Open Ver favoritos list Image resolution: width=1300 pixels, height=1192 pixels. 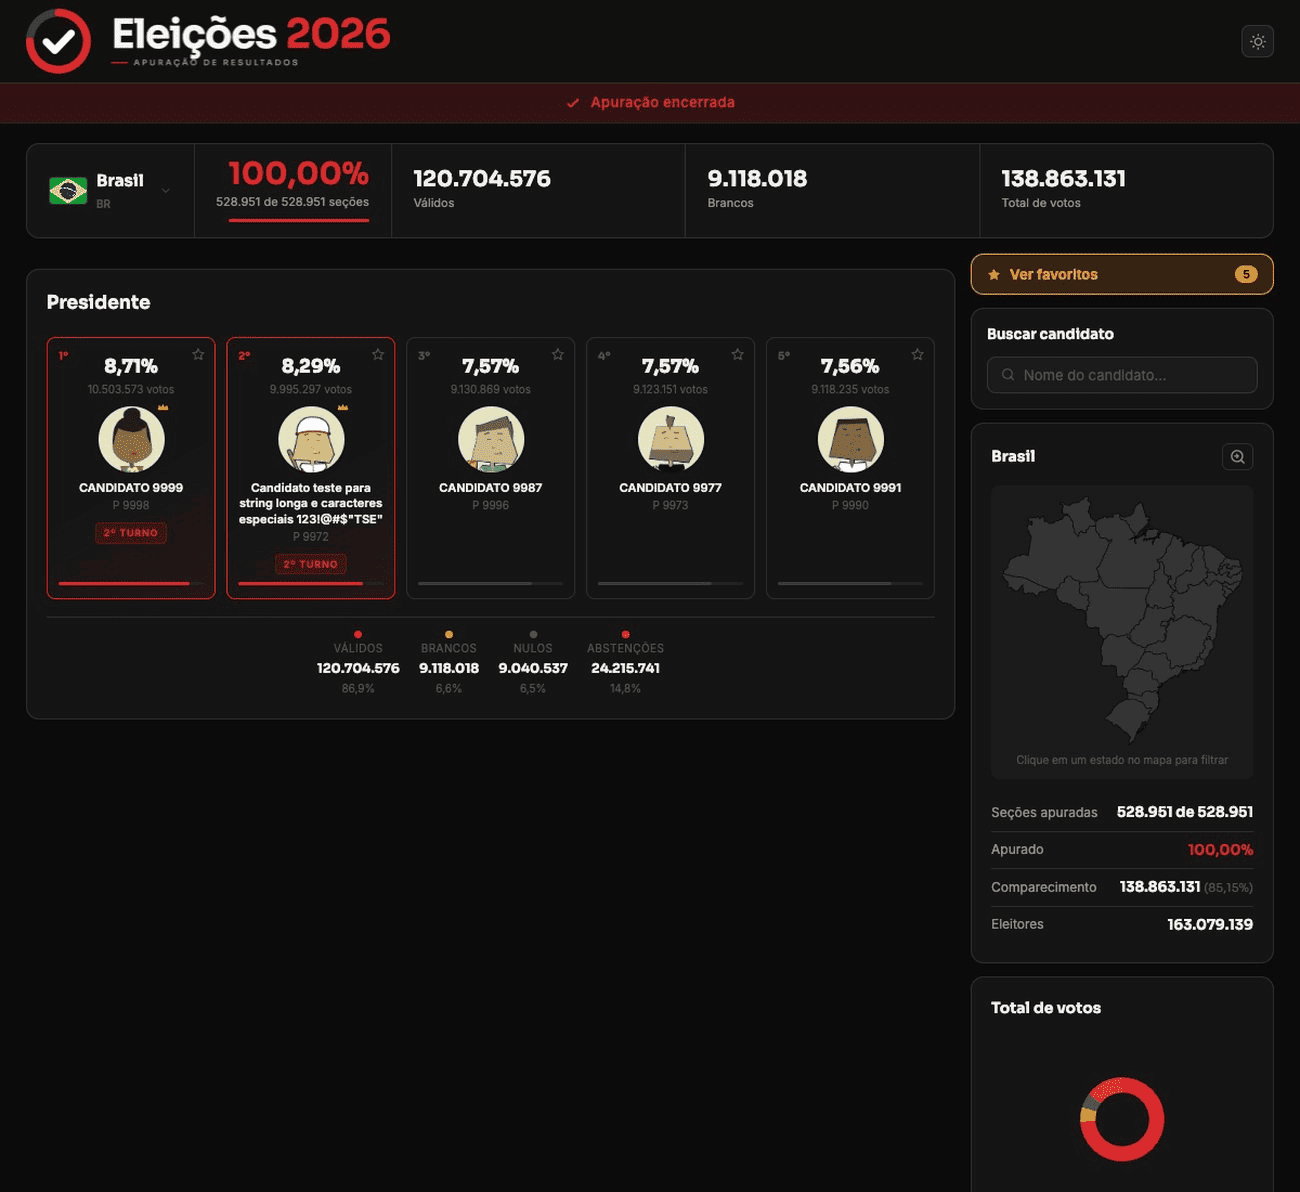pyautogui.click(x=1122, y=274)
